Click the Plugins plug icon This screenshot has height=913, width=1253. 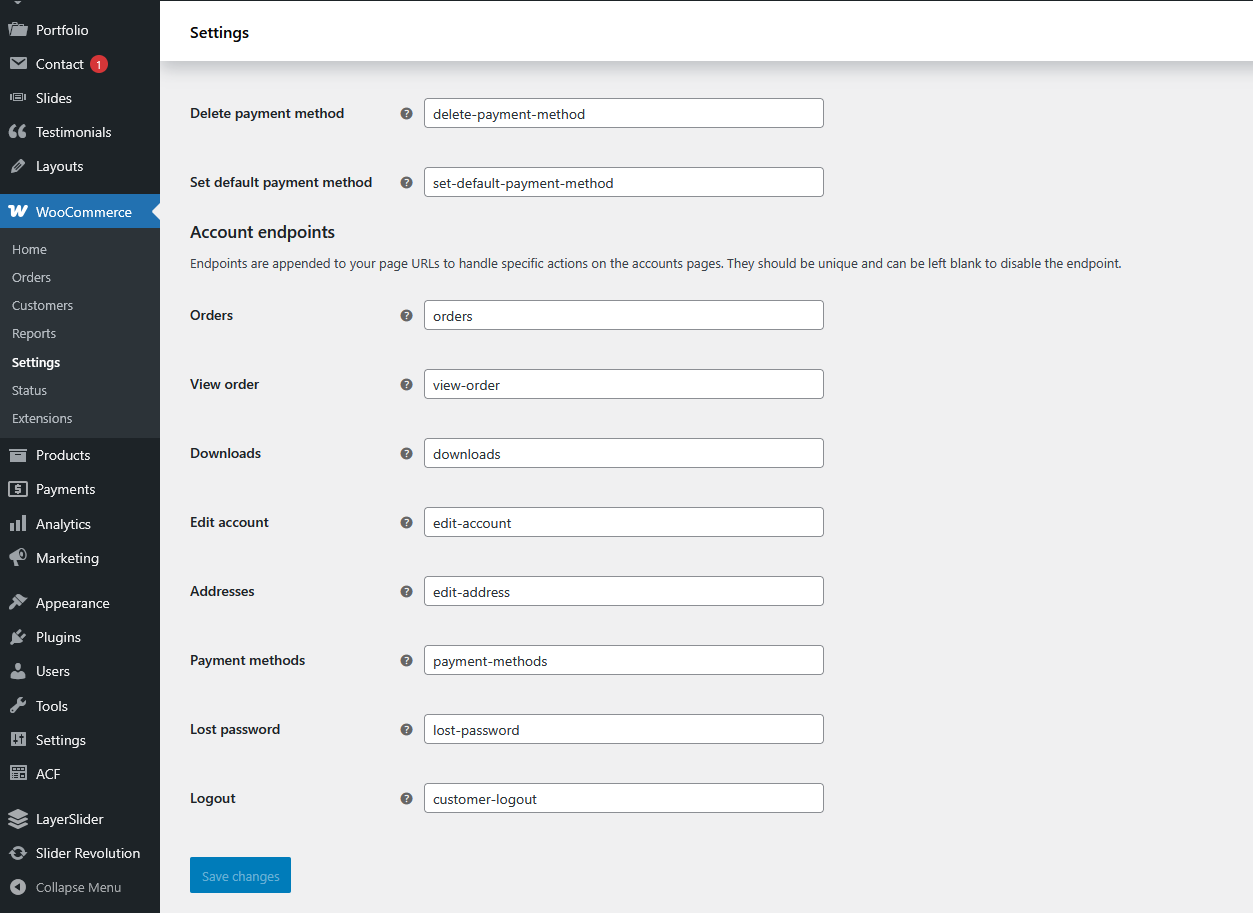click(x=17, y=637)
